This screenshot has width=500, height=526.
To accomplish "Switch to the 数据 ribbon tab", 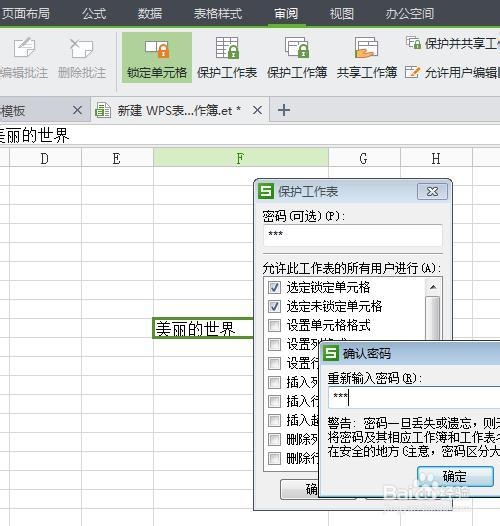I will 150,14.
